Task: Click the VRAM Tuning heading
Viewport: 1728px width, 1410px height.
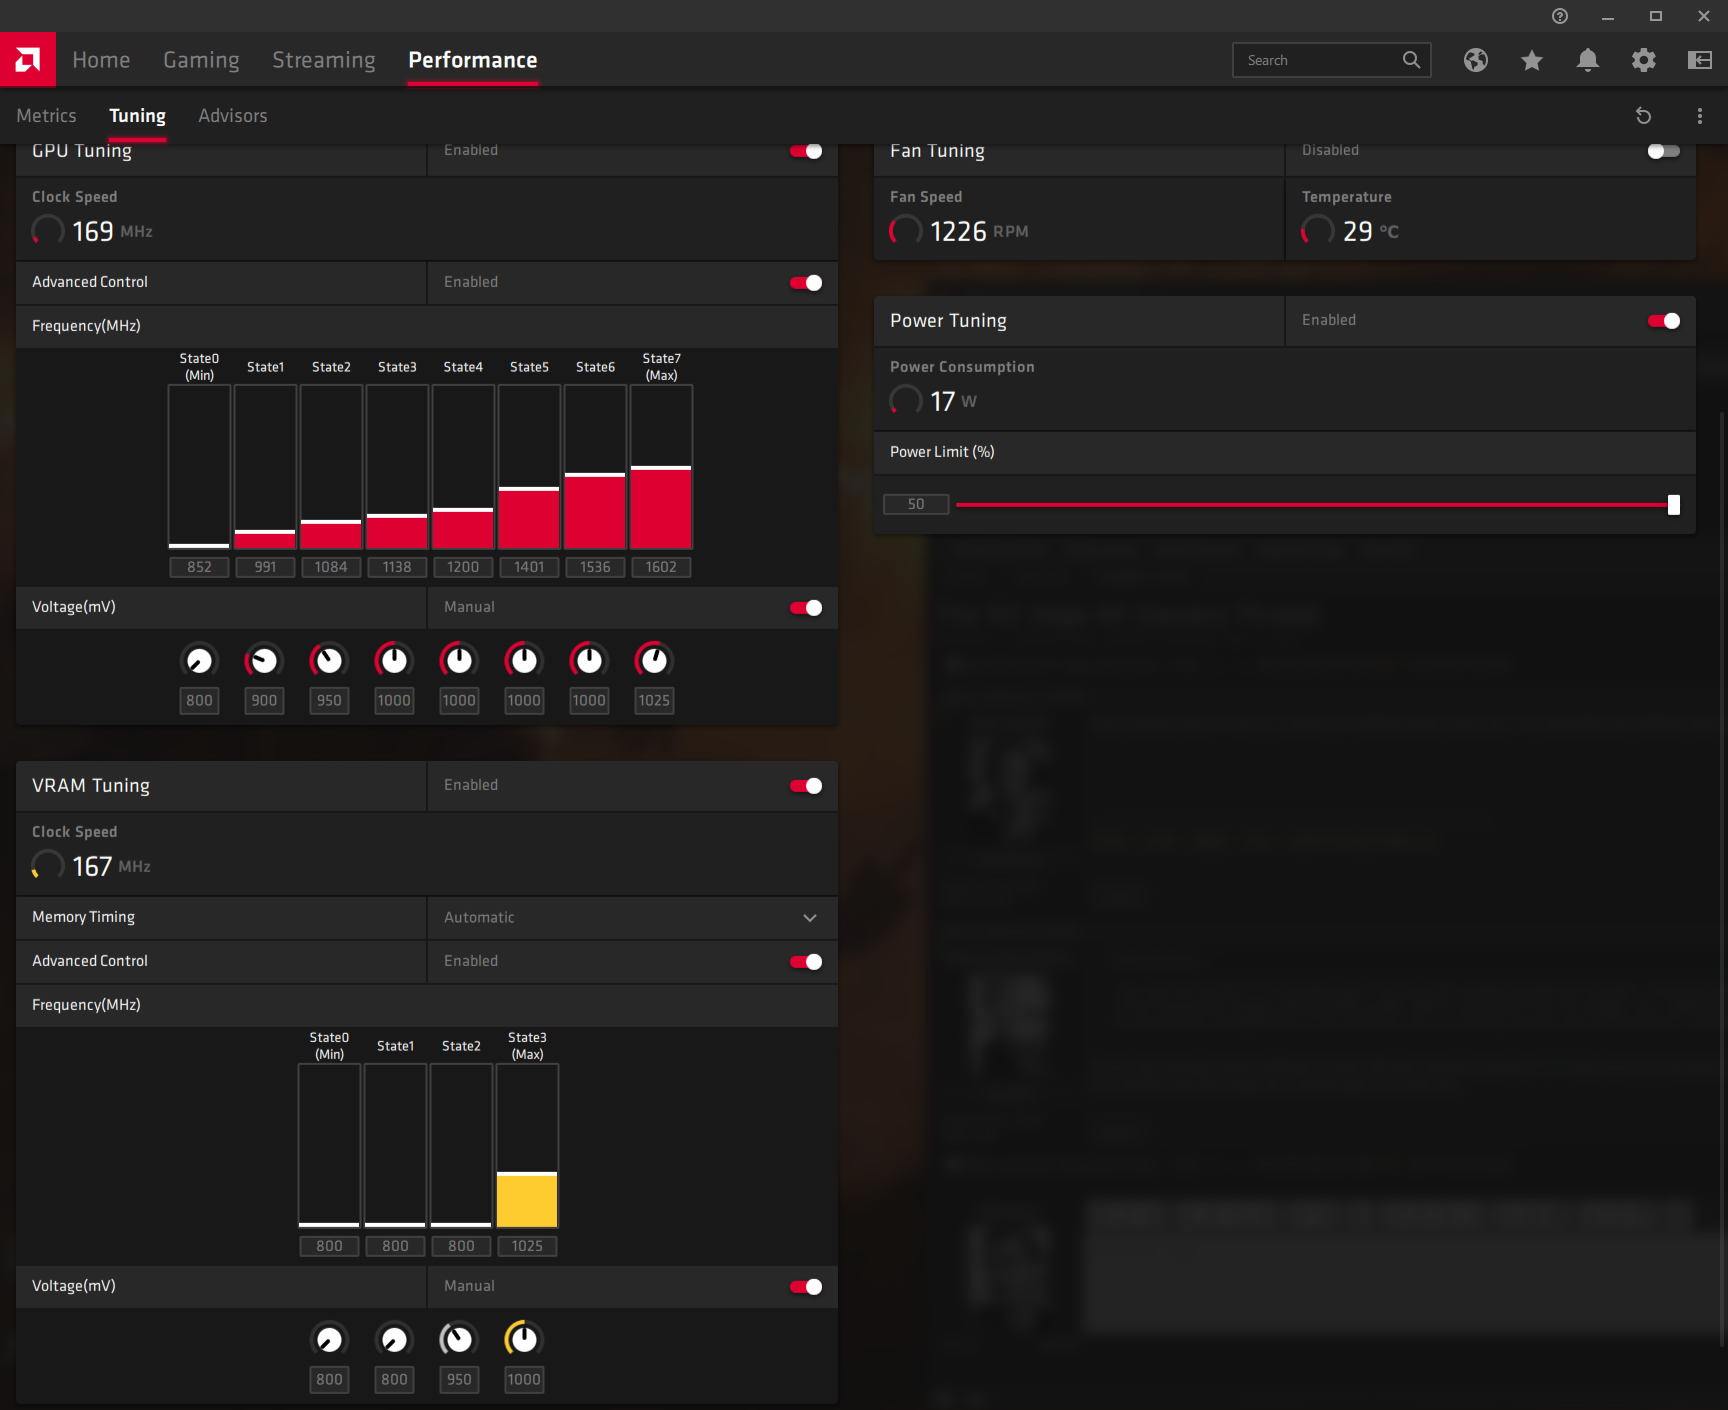Action: 91,785
